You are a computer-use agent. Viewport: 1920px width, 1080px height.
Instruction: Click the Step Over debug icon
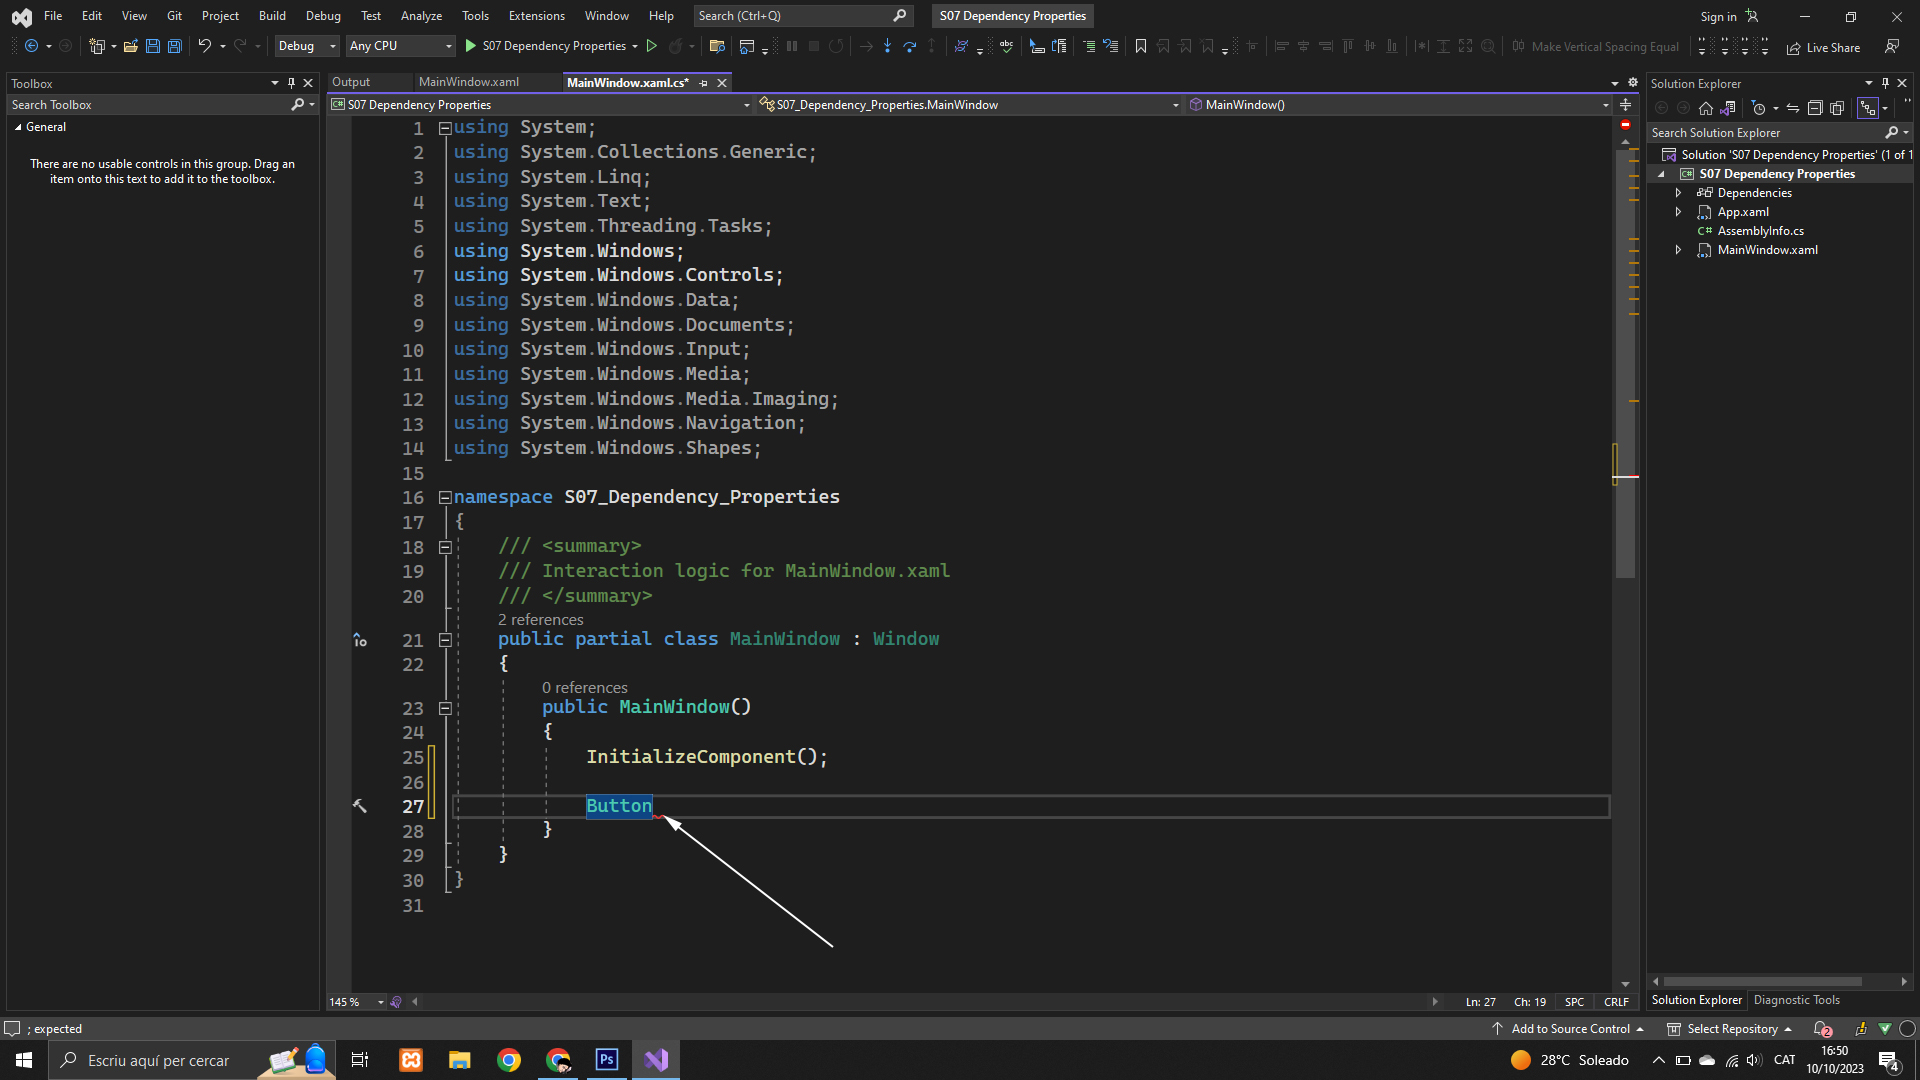coord(909,46)
